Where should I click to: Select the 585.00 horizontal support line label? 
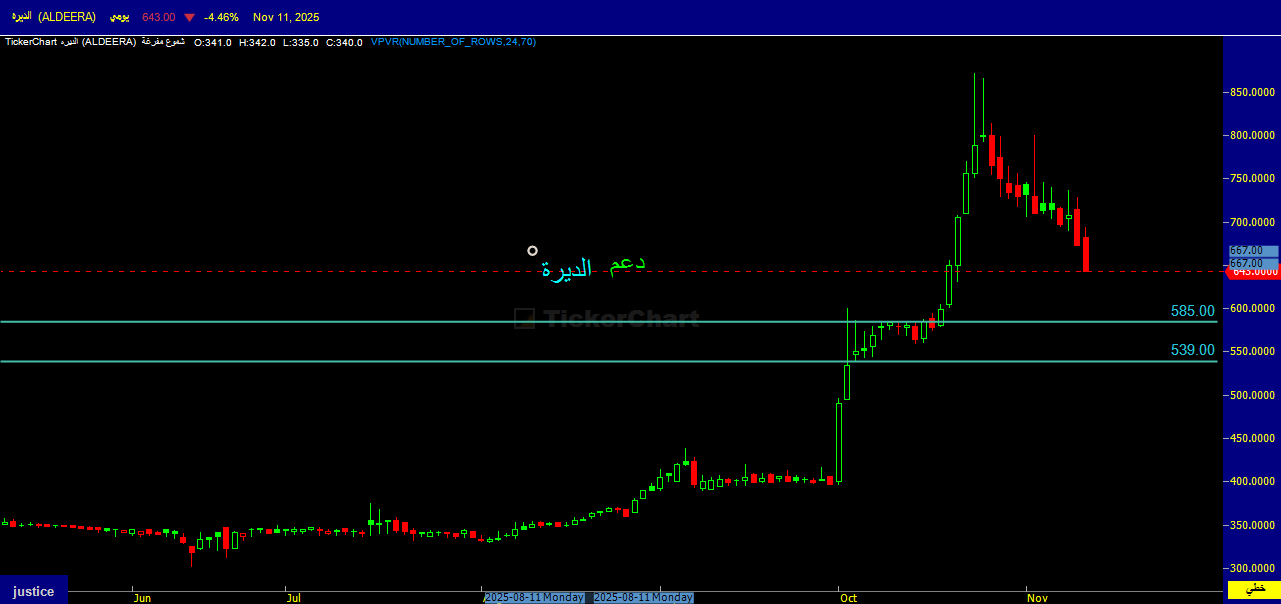(1192, 312)
